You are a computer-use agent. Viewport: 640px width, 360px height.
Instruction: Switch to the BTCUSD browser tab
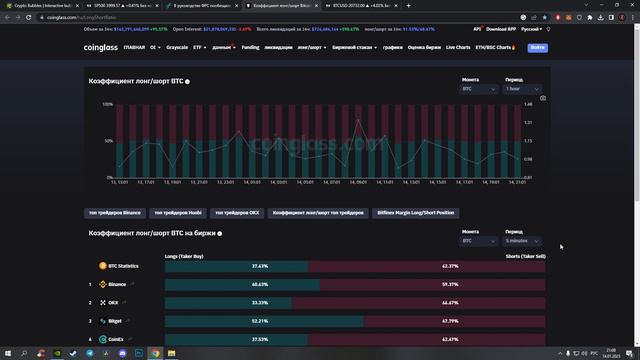click(x=361, y=6)
